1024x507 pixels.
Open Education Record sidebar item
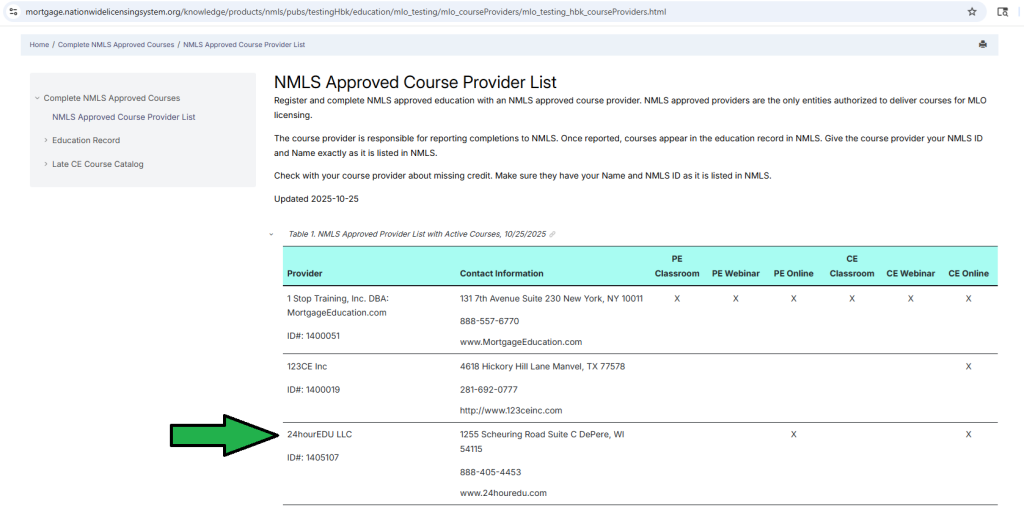(x=86, y=140)
